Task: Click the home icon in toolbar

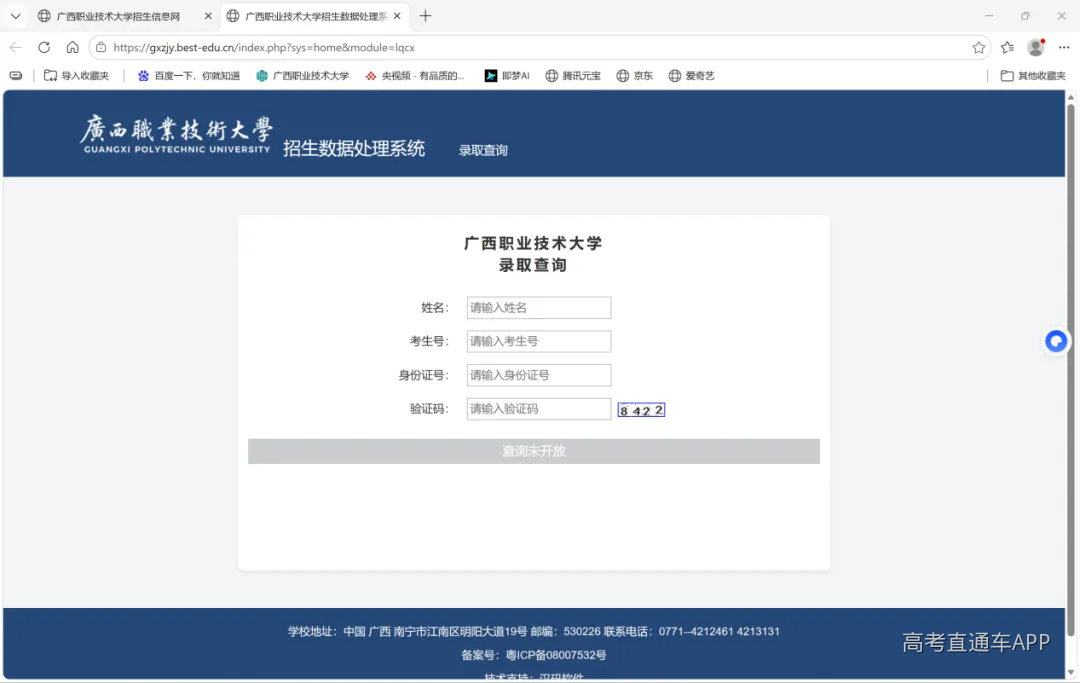Action: (x=72, y=48)
